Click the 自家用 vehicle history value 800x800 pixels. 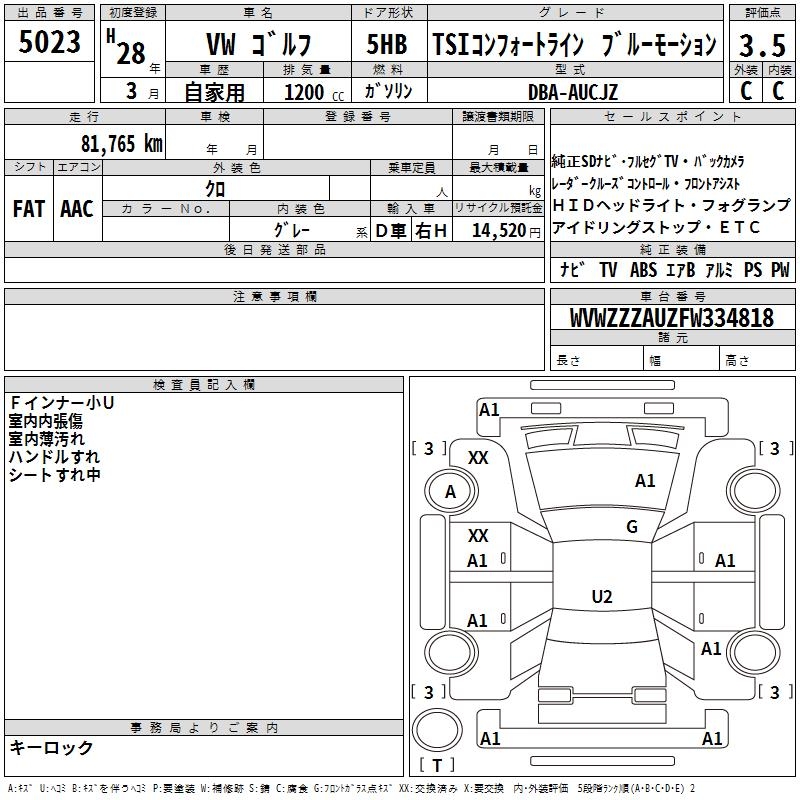214,92
